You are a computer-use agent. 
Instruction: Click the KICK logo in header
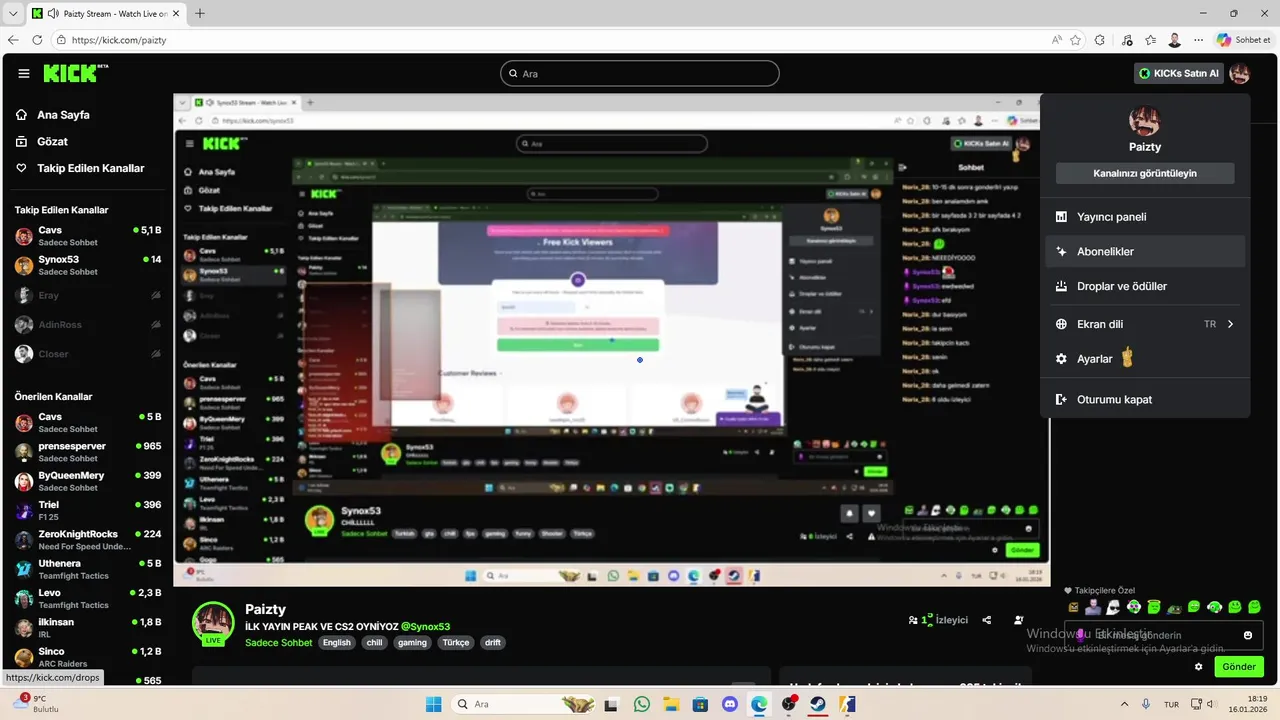pos(76,73)
